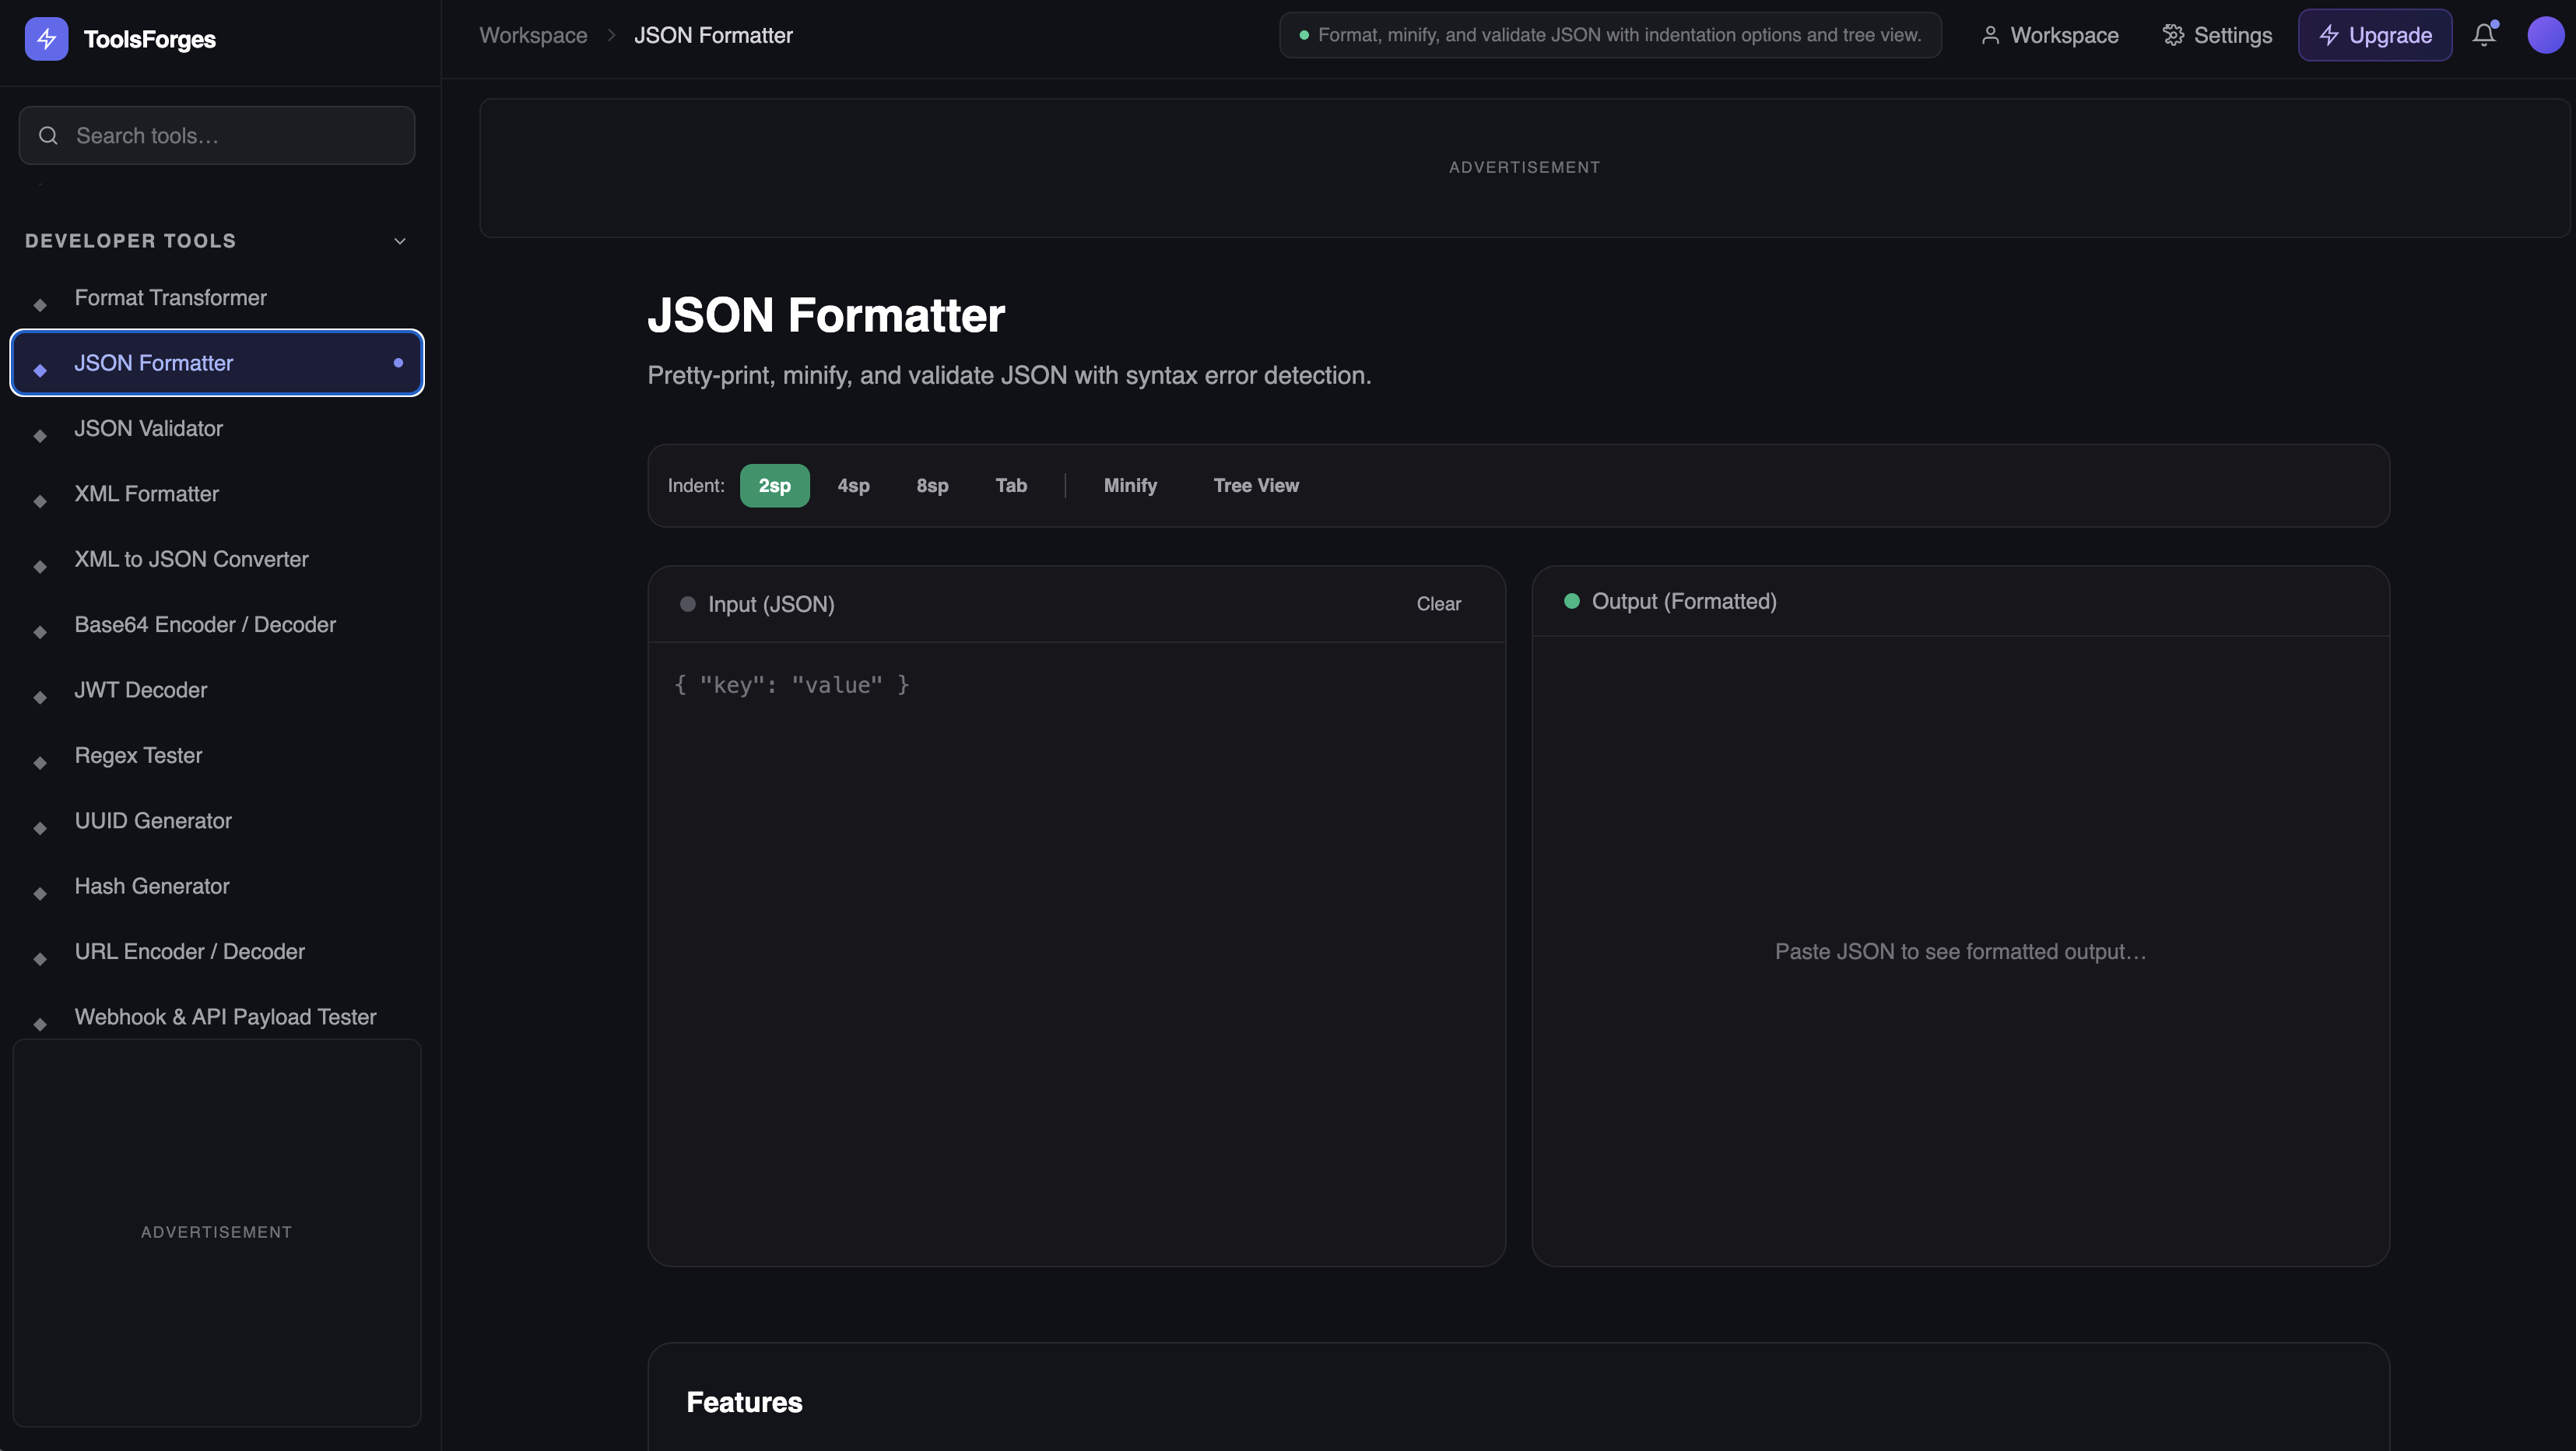Click the DEVELOPER TOOLS section heading
Screen dimensions: 2576x1451
point(130,241)
